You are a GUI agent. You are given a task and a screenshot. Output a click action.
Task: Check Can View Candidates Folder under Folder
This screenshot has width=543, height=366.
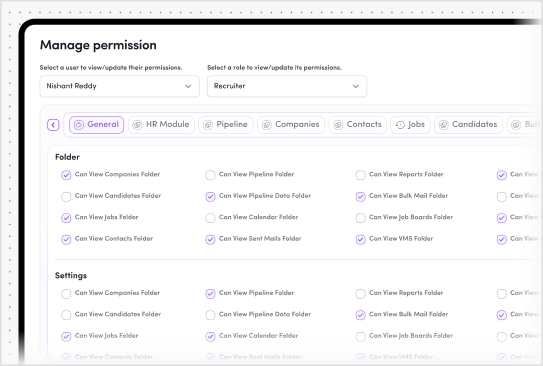(x=66, y=197)
